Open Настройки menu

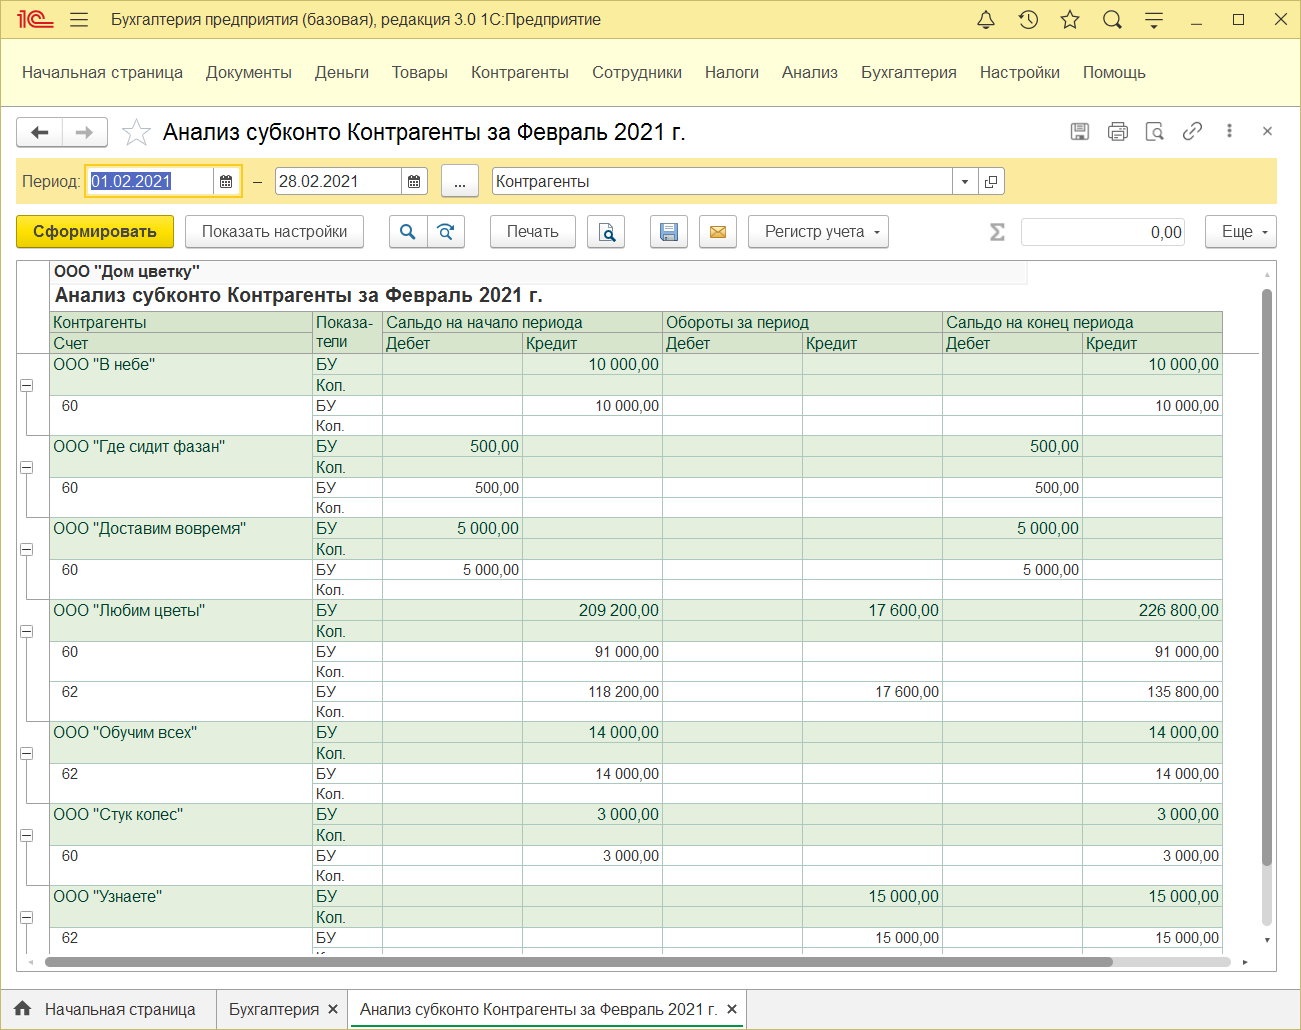point(1020,72)
